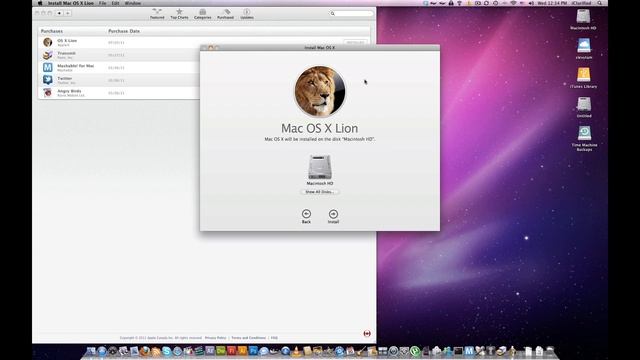
Task: Select the "Transmit" name in Purchases
Action: coord(66,53)
